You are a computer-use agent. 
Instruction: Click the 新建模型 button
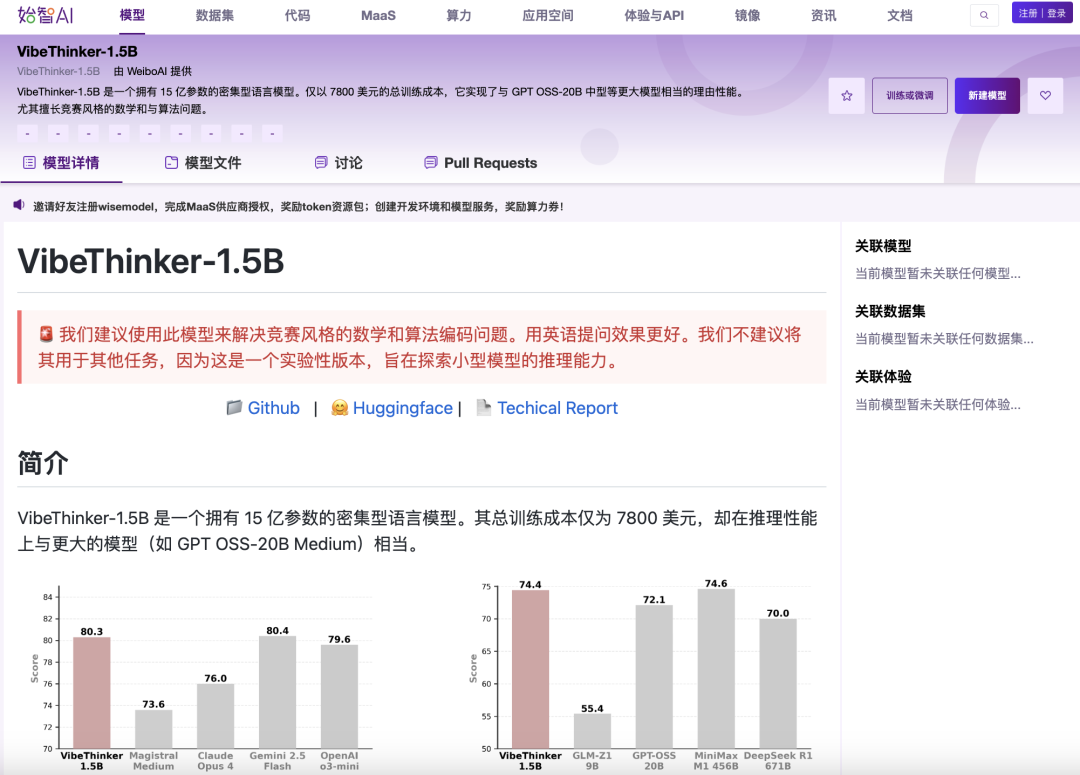[x=987, y=96]
